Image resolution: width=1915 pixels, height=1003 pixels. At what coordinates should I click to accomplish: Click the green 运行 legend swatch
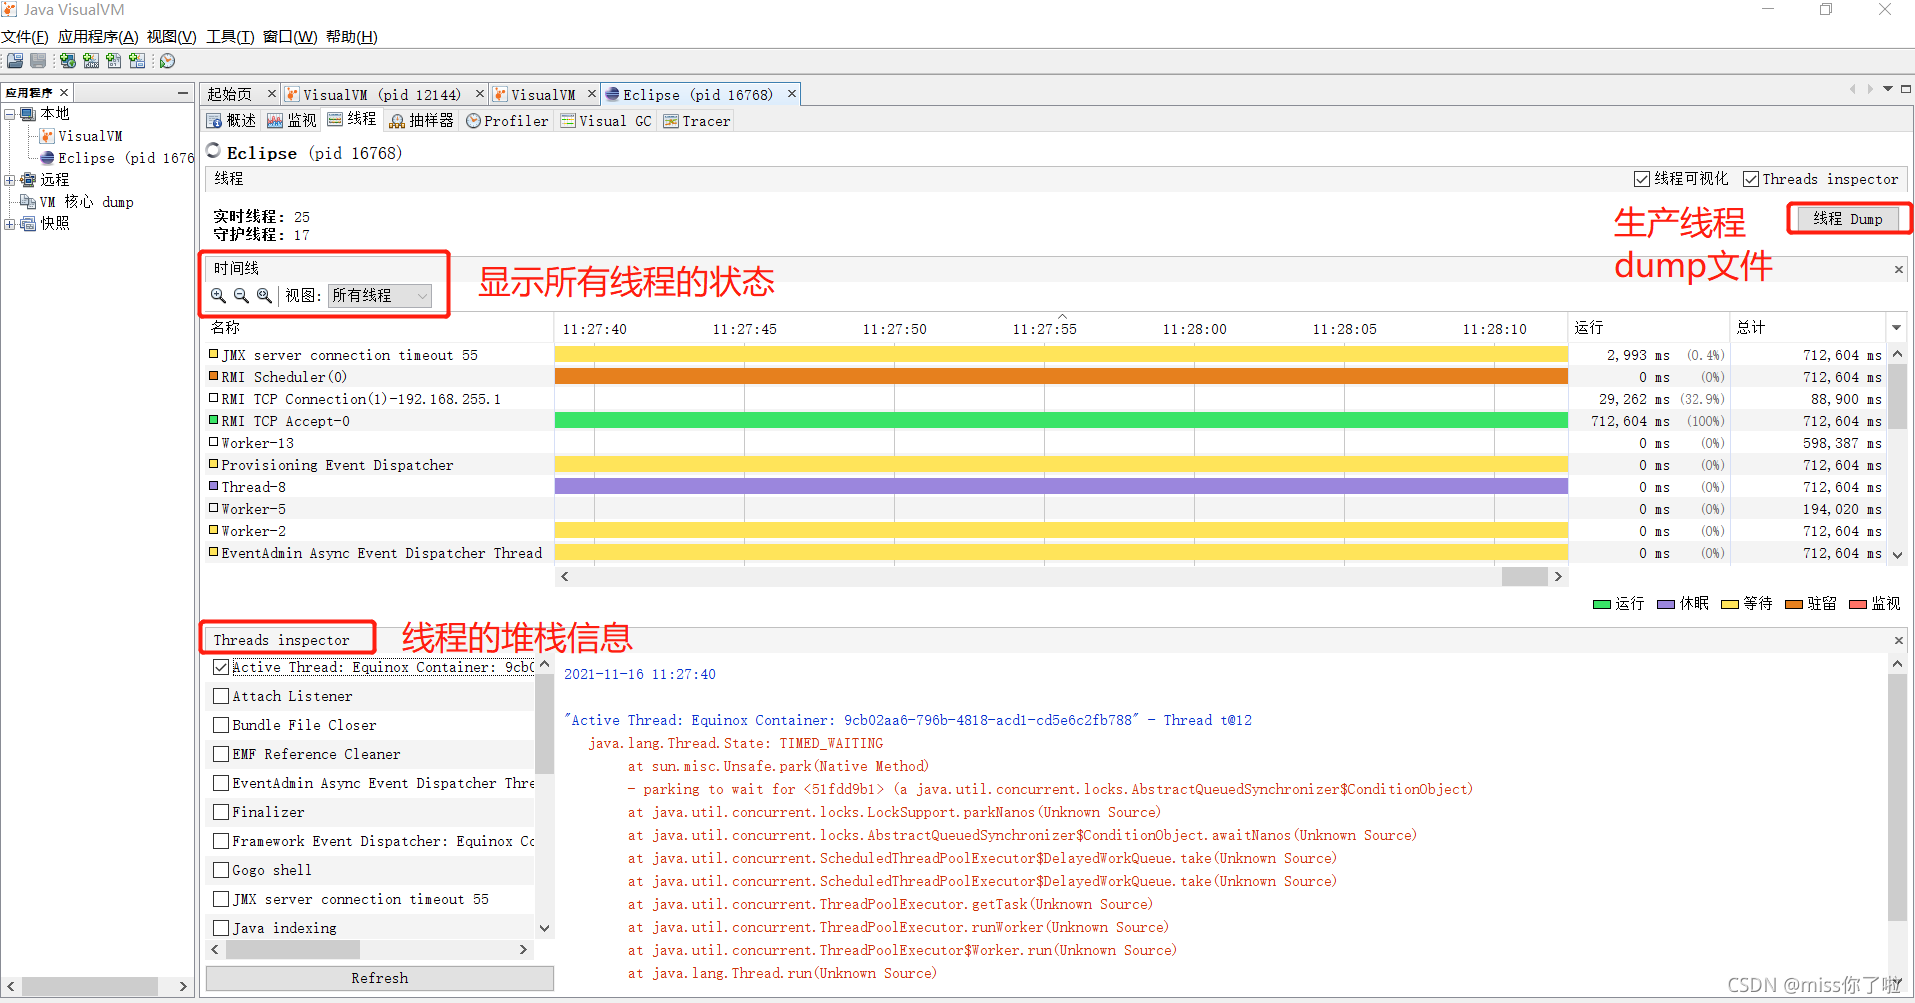pos(1603,603)
